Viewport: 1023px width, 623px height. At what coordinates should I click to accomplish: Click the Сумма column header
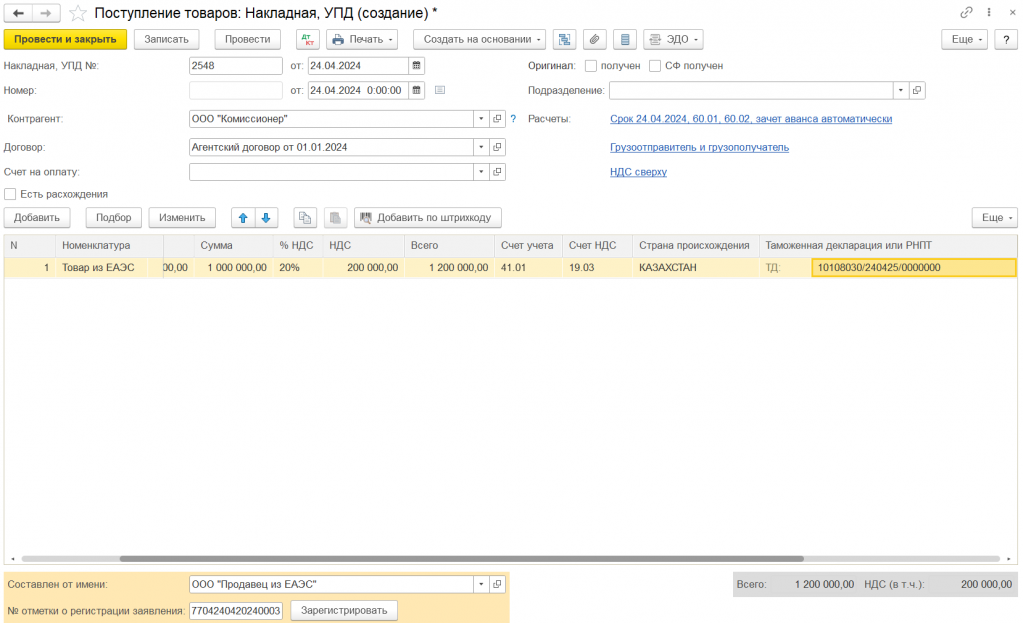(234, 245)
